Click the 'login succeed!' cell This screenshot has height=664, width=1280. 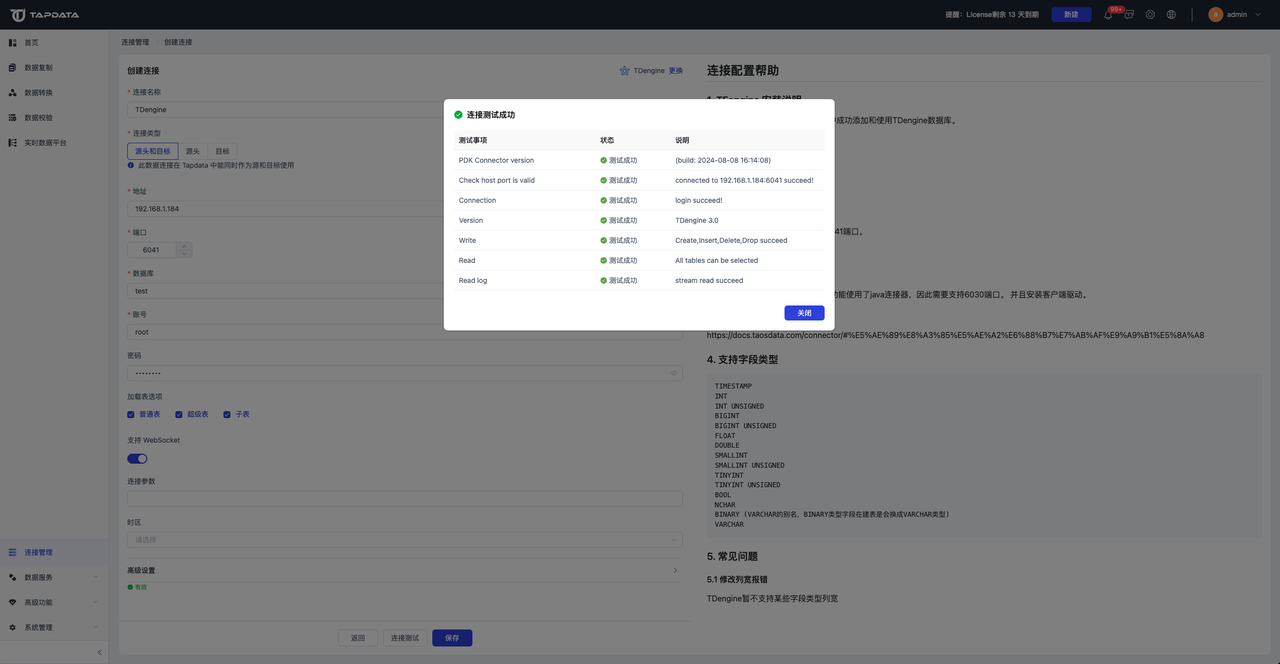[x=699, y=200]
